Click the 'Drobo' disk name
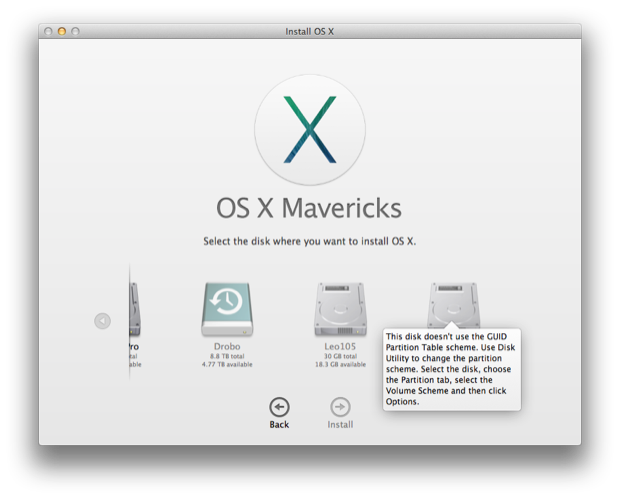 pos(227,346)
